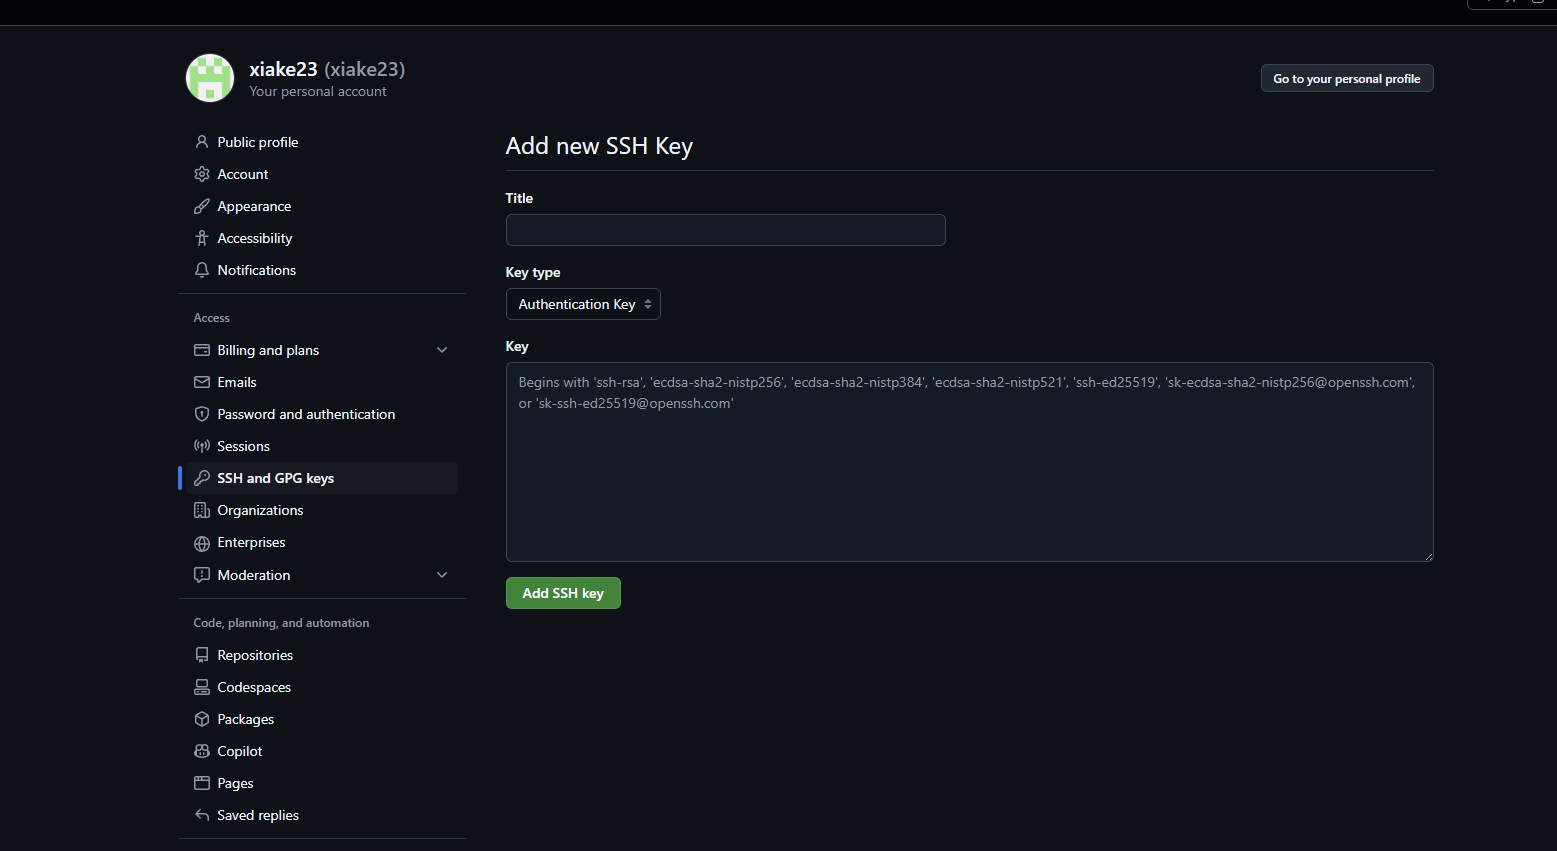1557x851 pixels.
Task: Expand the Billing and plans section
Action: 442,350
